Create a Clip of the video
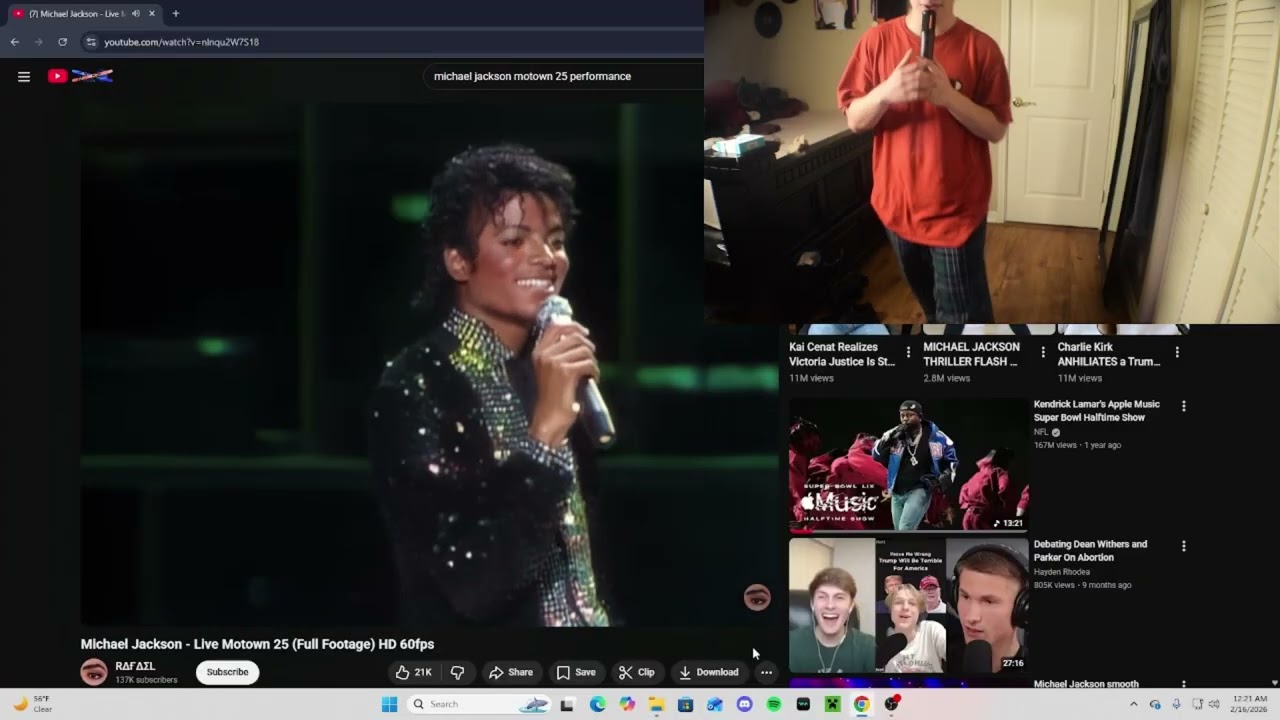The height and width of the screenshot is (720, 1280). (x=636, y=672)
